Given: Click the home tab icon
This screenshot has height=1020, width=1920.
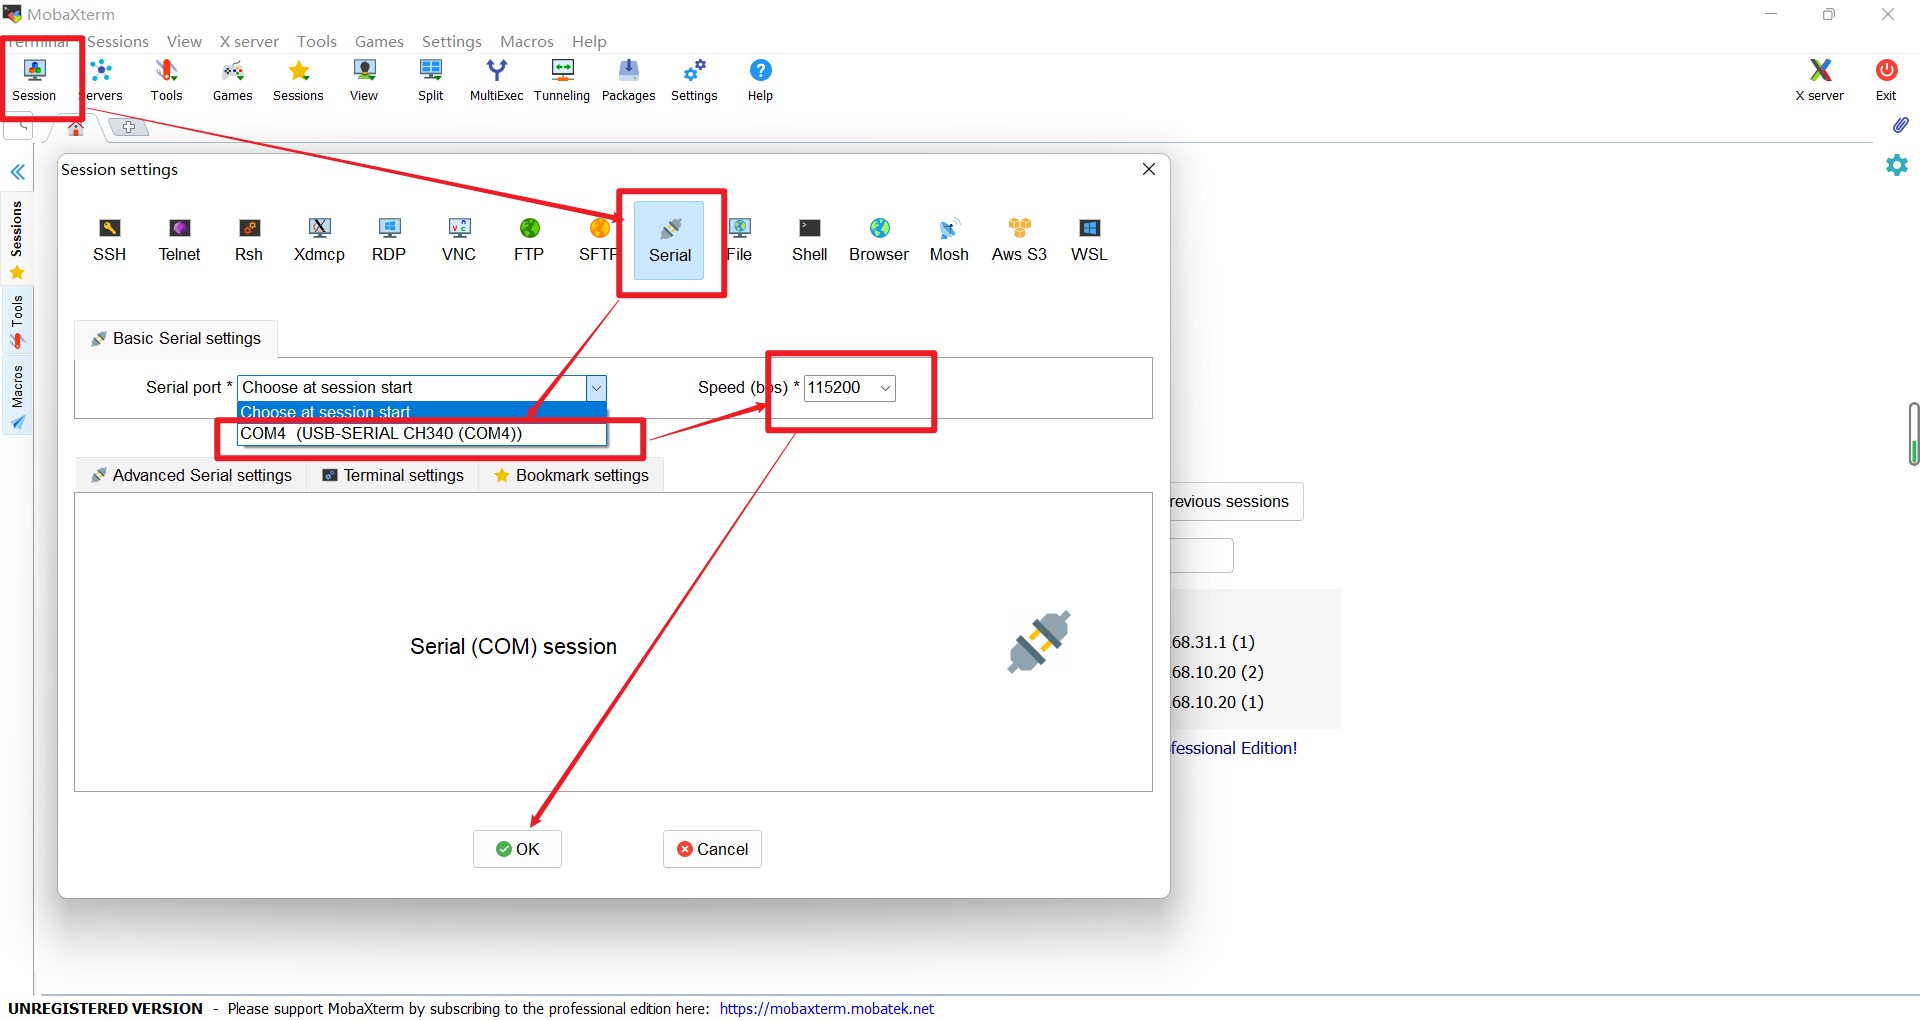Looking at the screenshot, I should (x=76, y=128).
